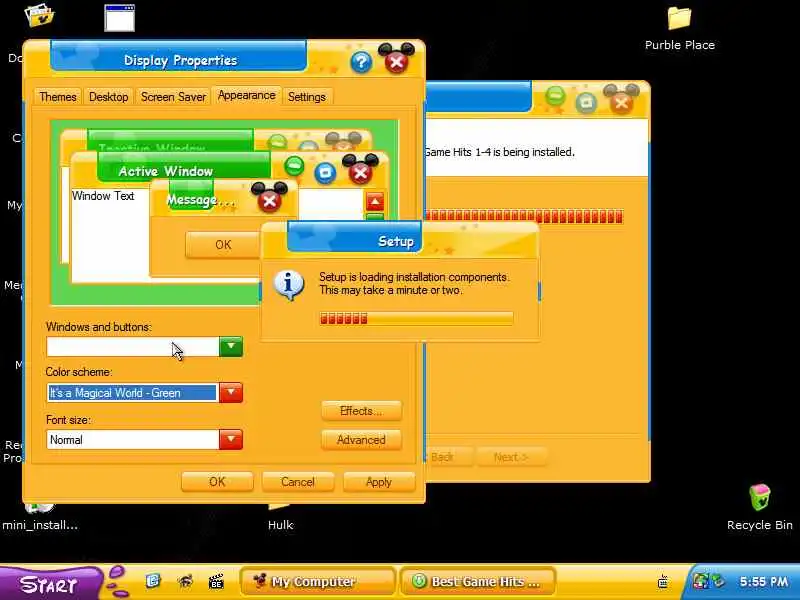The height and width of the screenshot is (600, 800).
Task: Switch to the Settings tab
Action: click(307, 97)
